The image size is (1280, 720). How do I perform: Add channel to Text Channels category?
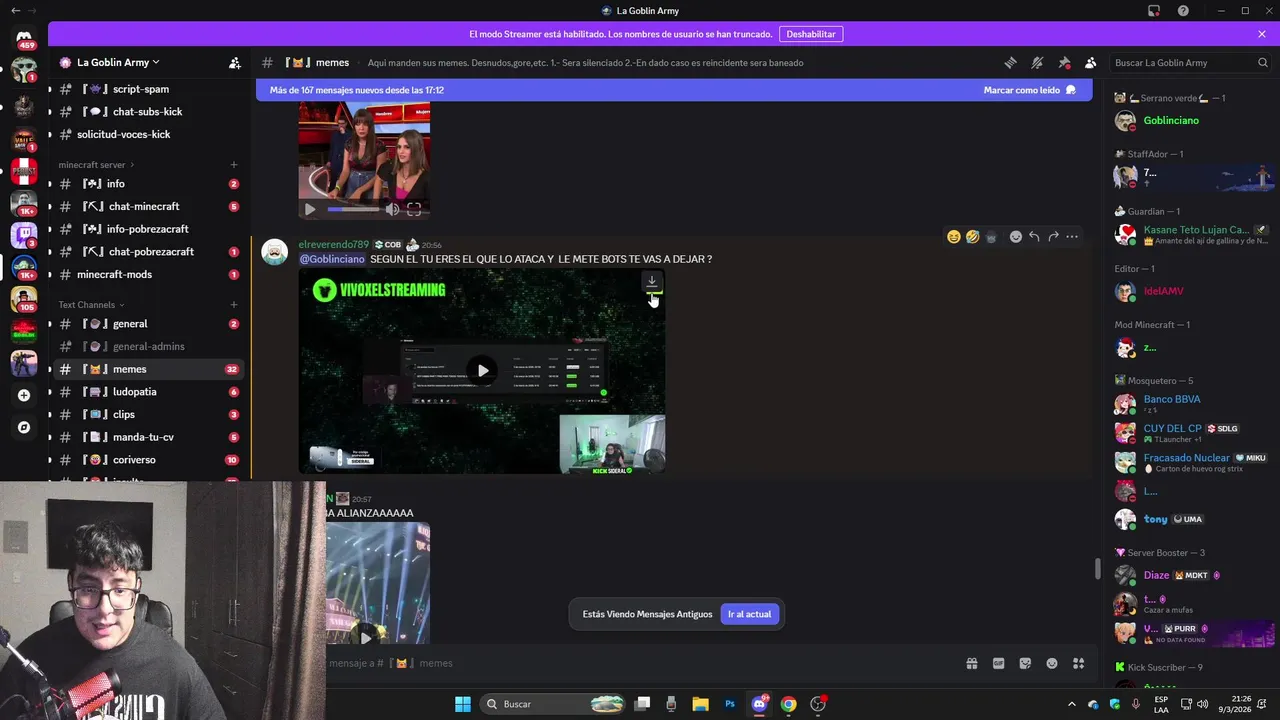(x=234, y=305)
